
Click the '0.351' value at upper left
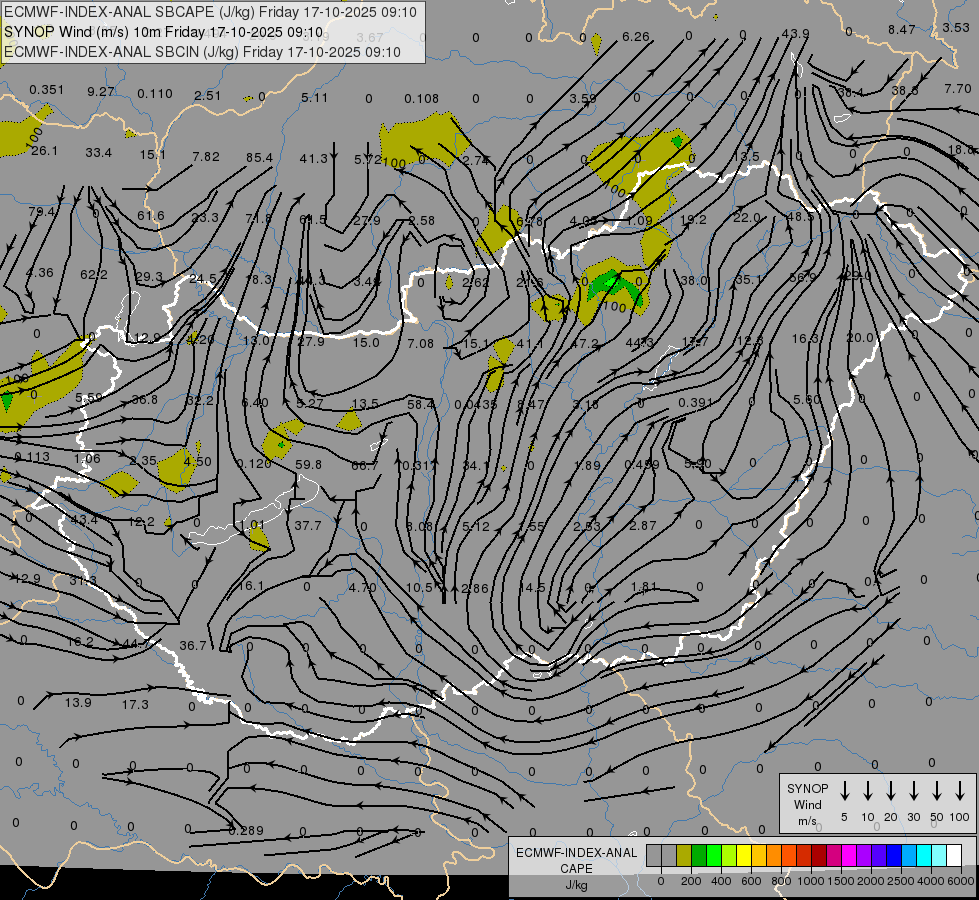coord(47,89)
